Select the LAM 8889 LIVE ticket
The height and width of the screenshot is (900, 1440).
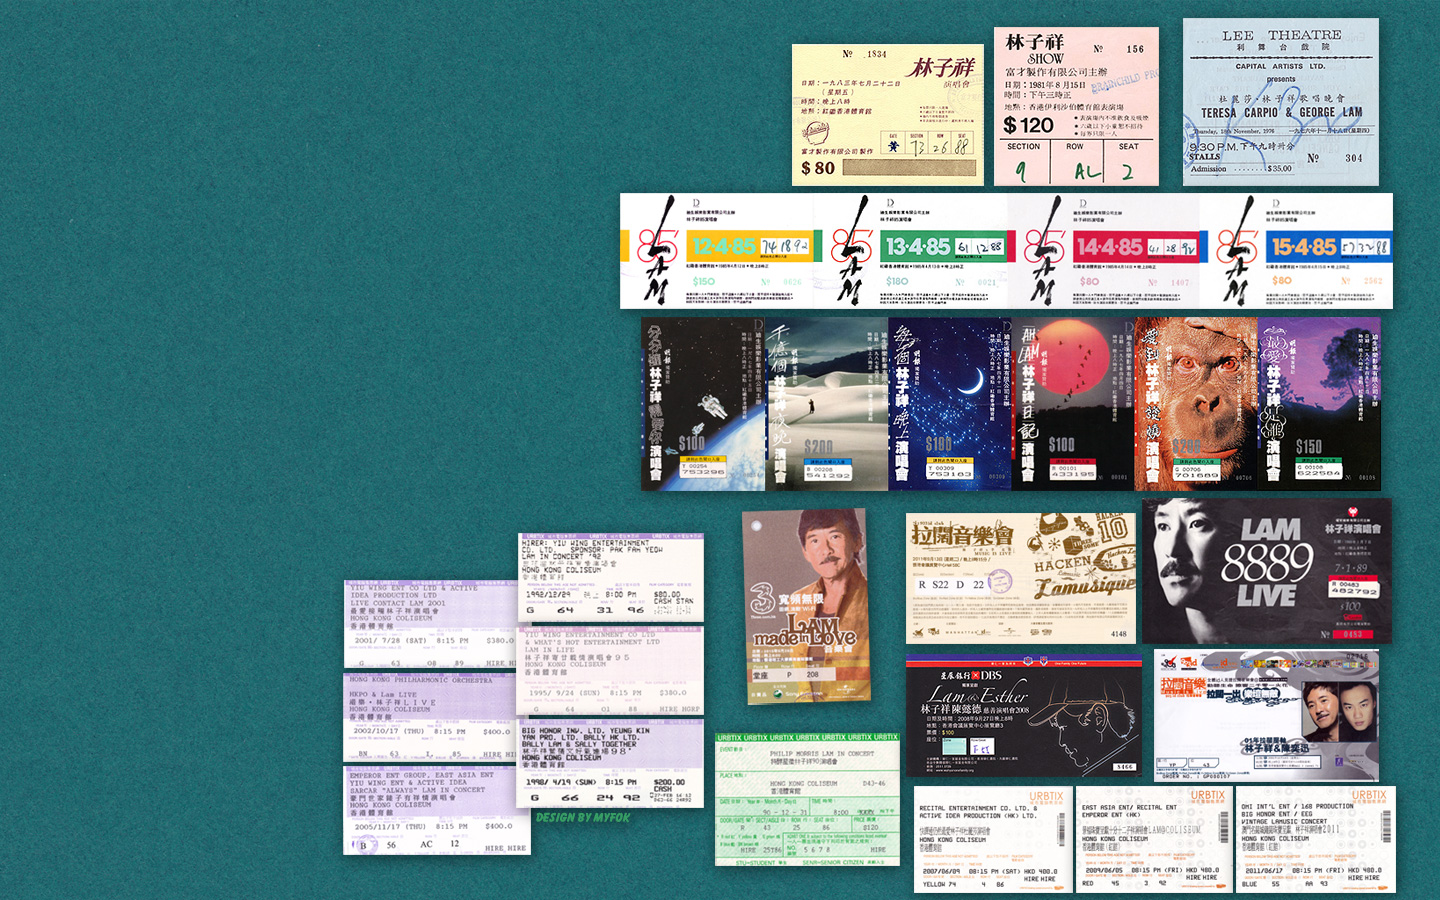click(x=1267, y=571)
